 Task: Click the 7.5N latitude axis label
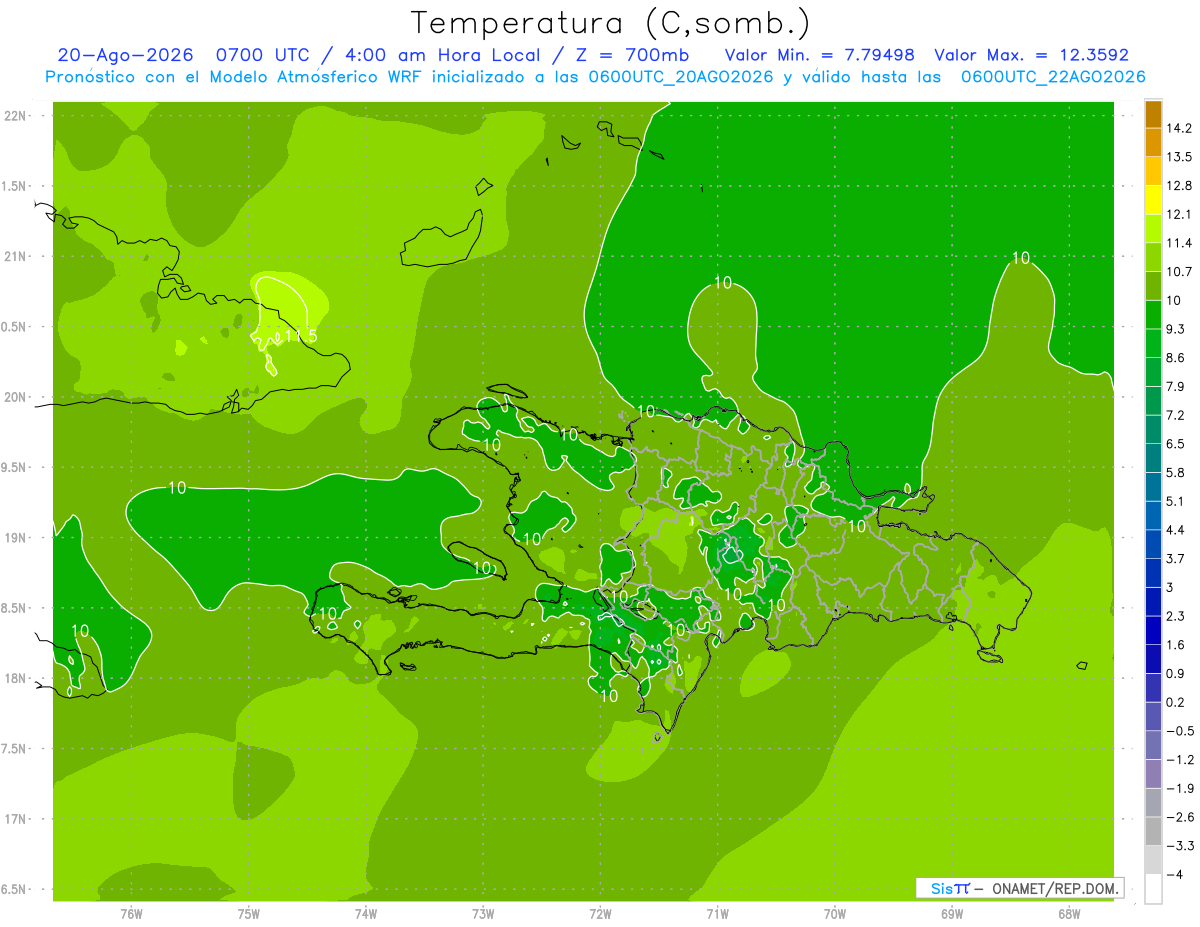coord(15,749)
